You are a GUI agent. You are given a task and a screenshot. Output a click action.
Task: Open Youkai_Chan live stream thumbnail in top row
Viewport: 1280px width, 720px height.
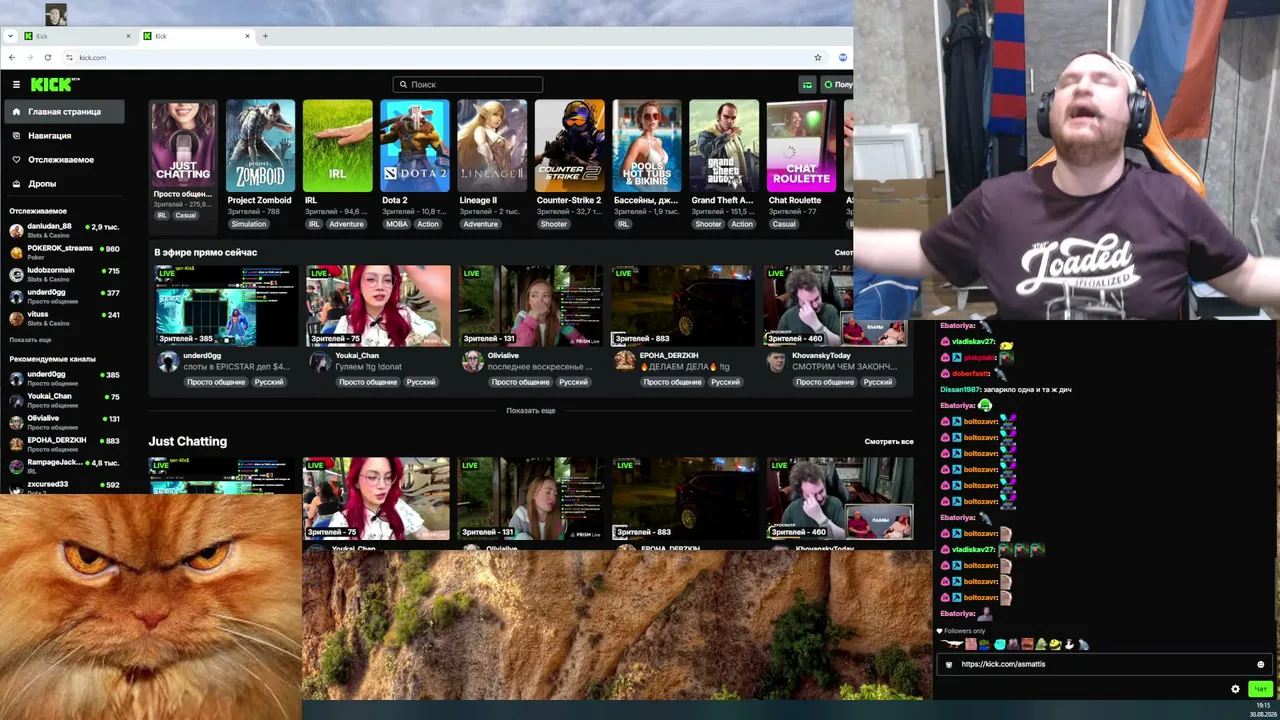378,305
